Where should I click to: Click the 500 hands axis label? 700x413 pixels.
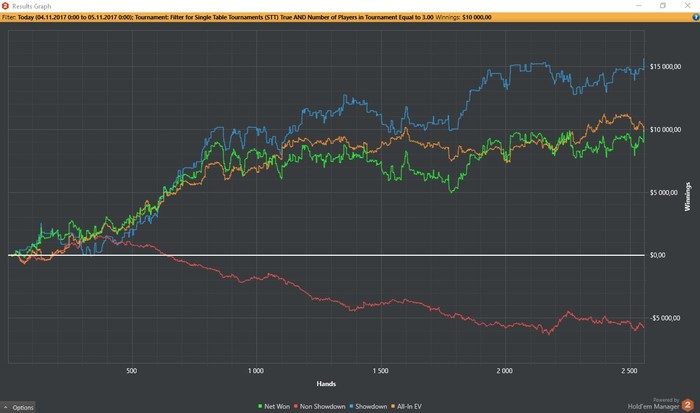point(132,371)
